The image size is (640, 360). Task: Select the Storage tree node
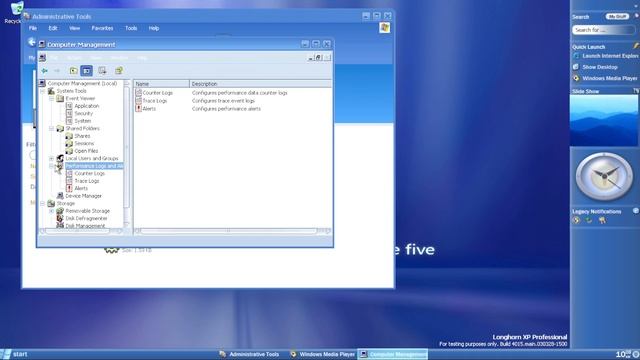pyautogui.click(x=65, y=203)
